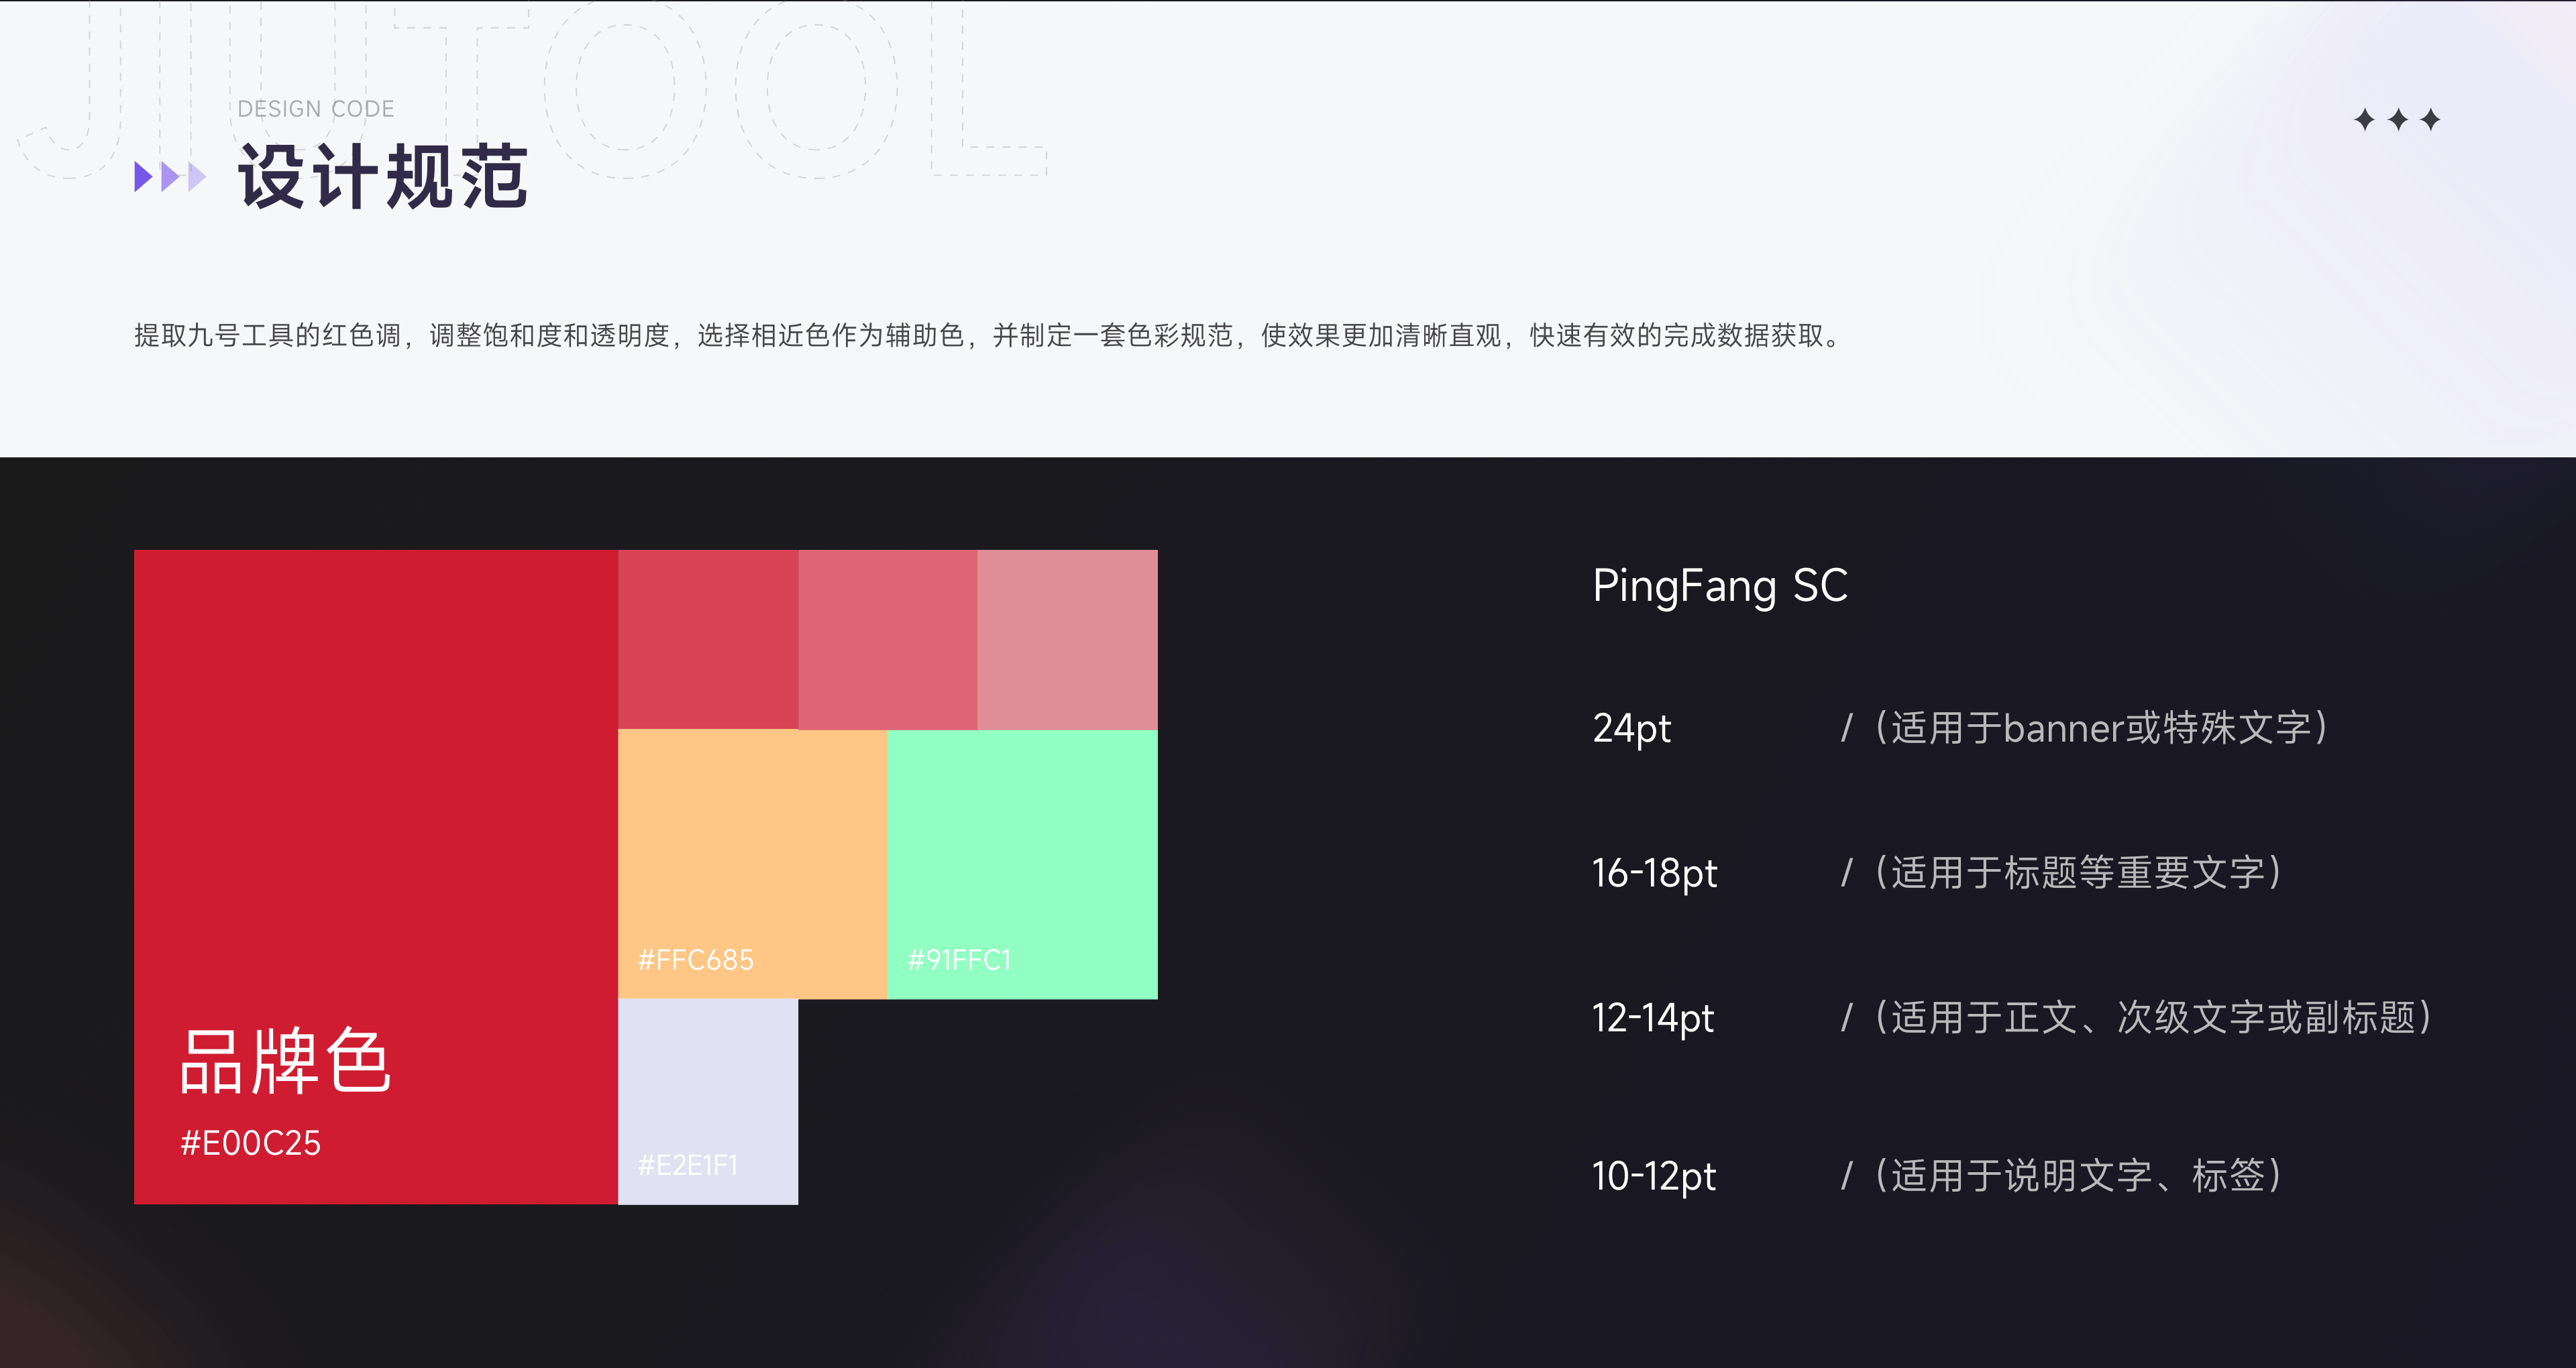
Task: Select the light lavender #E2E1F1 swatch
Action: coord(708,1102)
